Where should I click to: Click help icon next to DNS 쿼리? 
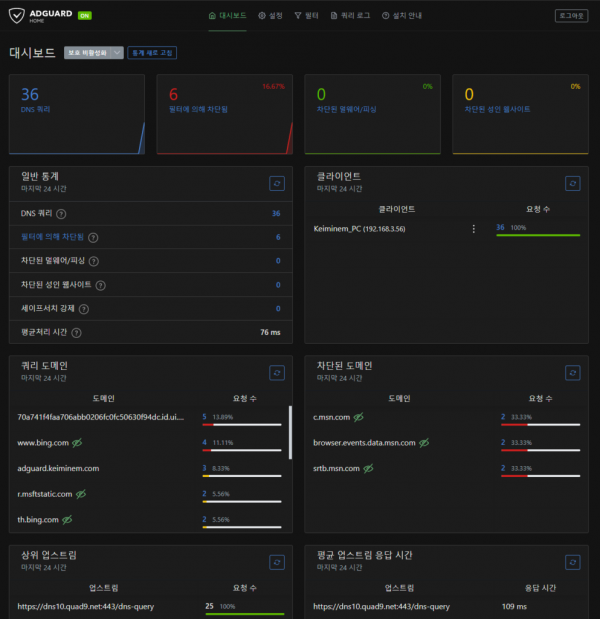pos(61,213)
